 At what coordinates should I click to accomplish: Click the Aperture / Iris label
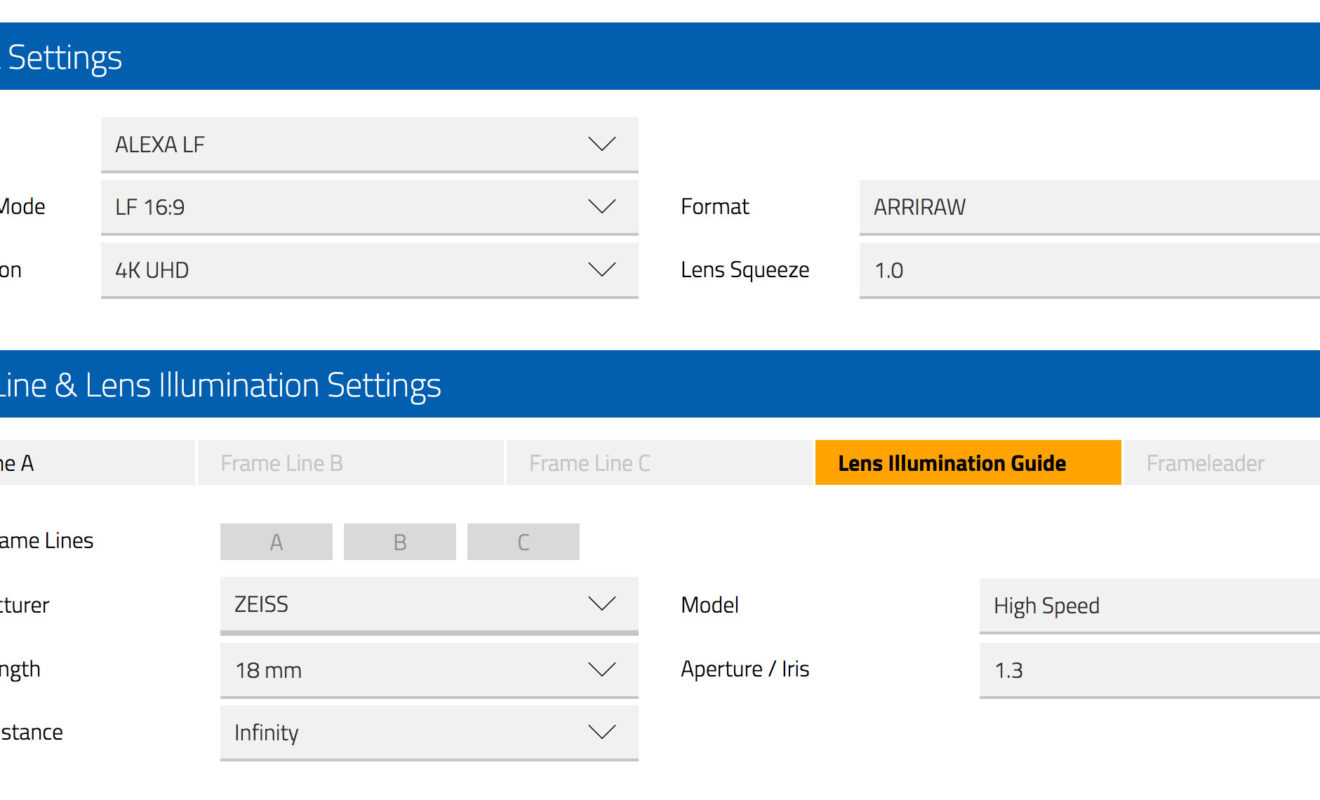point(745,669)
